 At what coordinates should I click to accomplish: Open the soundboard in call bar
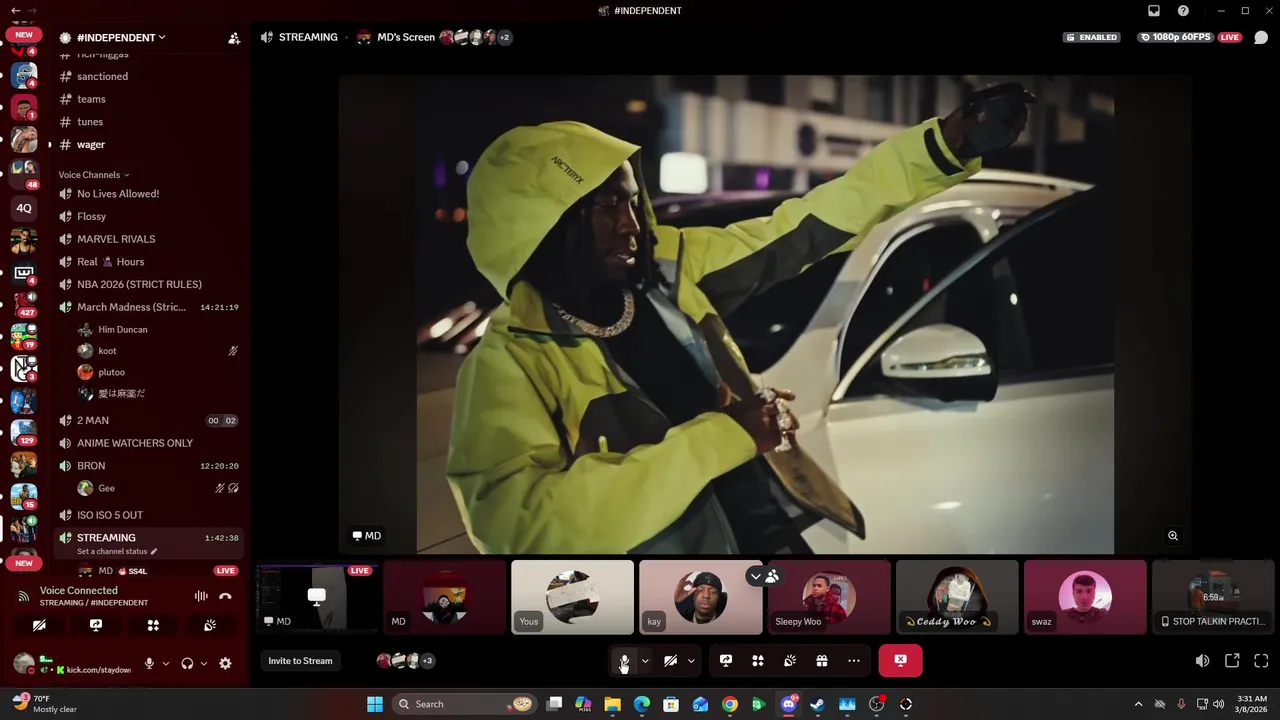(790, 661)
